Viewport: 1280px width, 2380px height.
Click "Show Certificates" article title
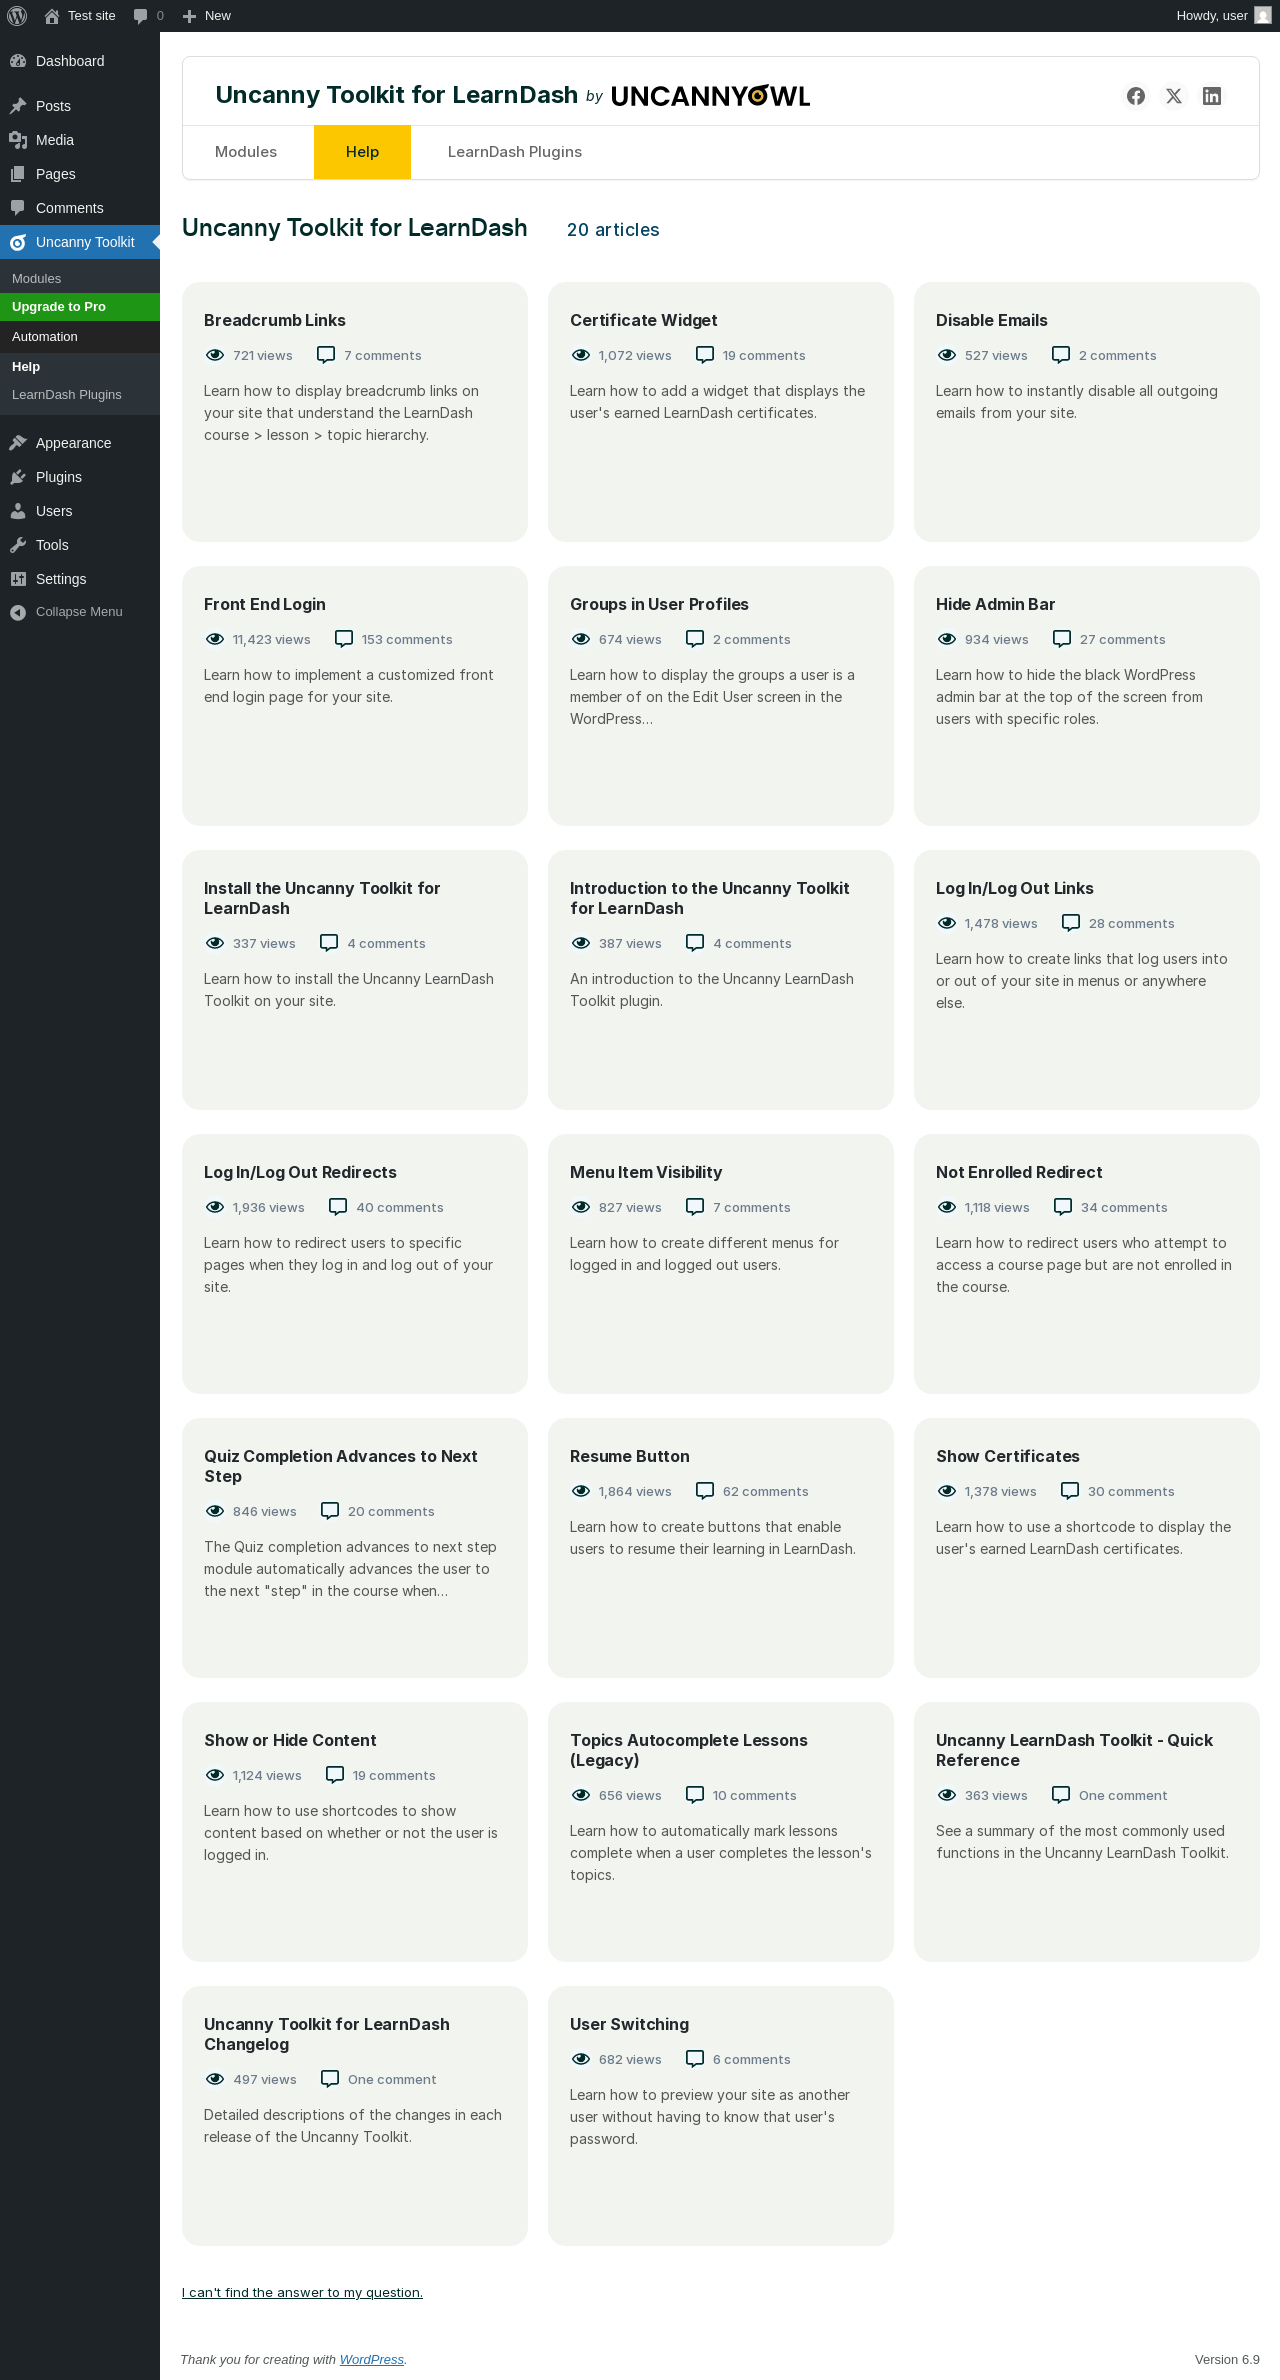click(1008, 1456)
